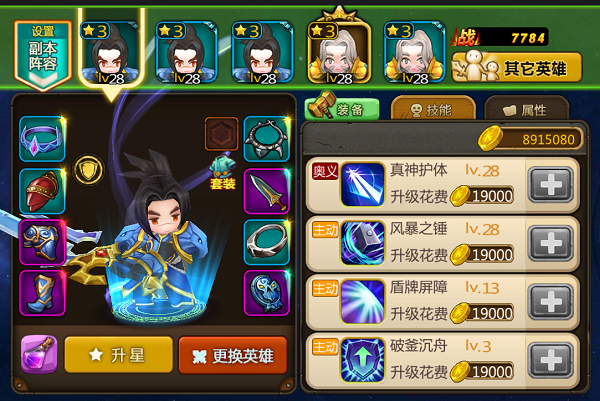Click the 升星 button

tap(119, 355)
